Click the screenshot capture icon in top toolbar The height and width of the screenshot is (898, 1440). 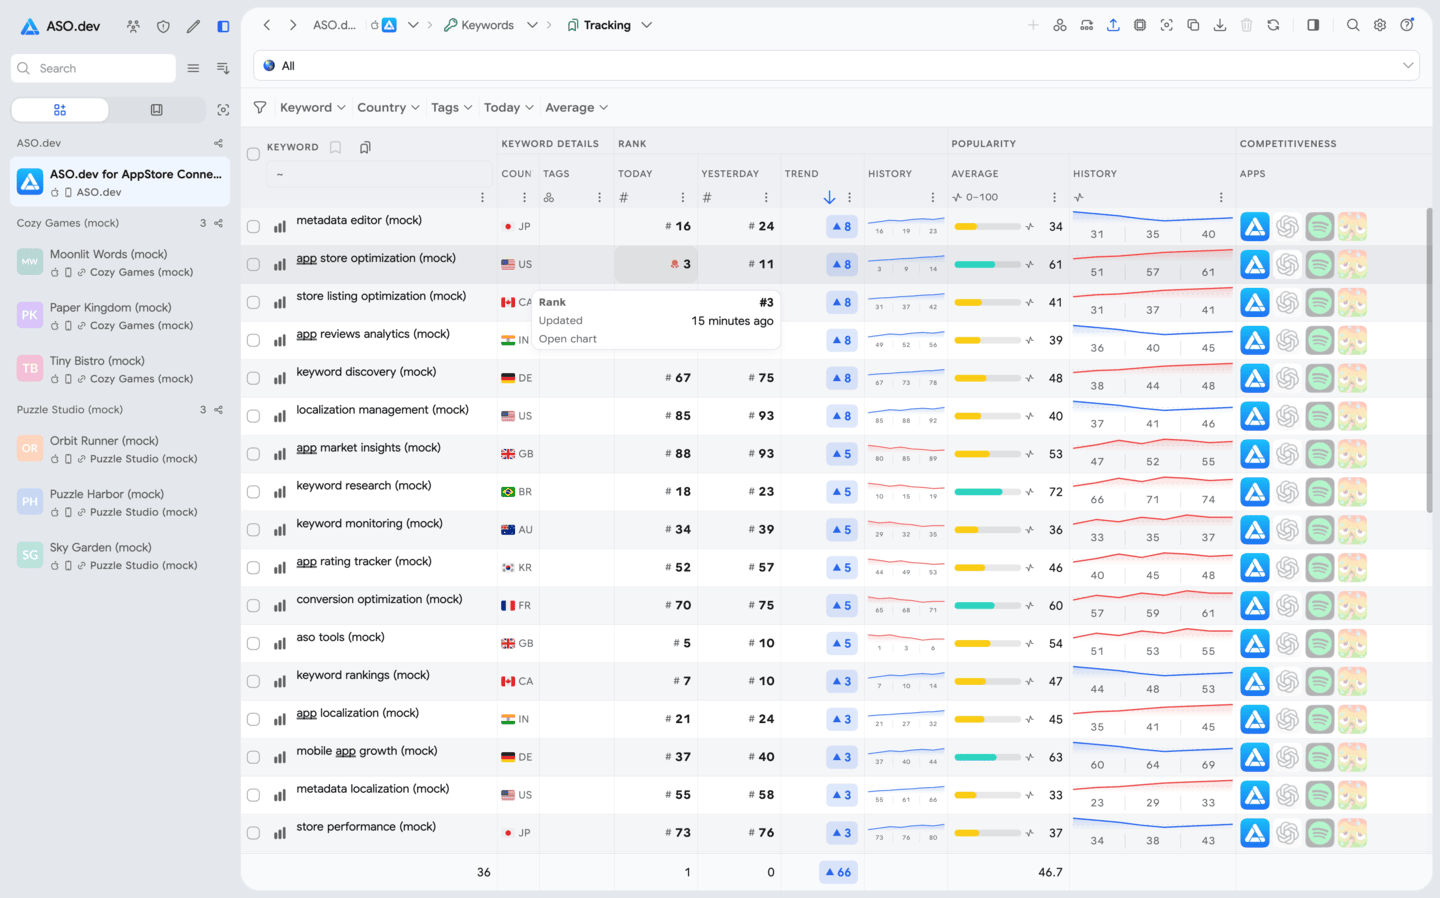tap(1166, 25)
